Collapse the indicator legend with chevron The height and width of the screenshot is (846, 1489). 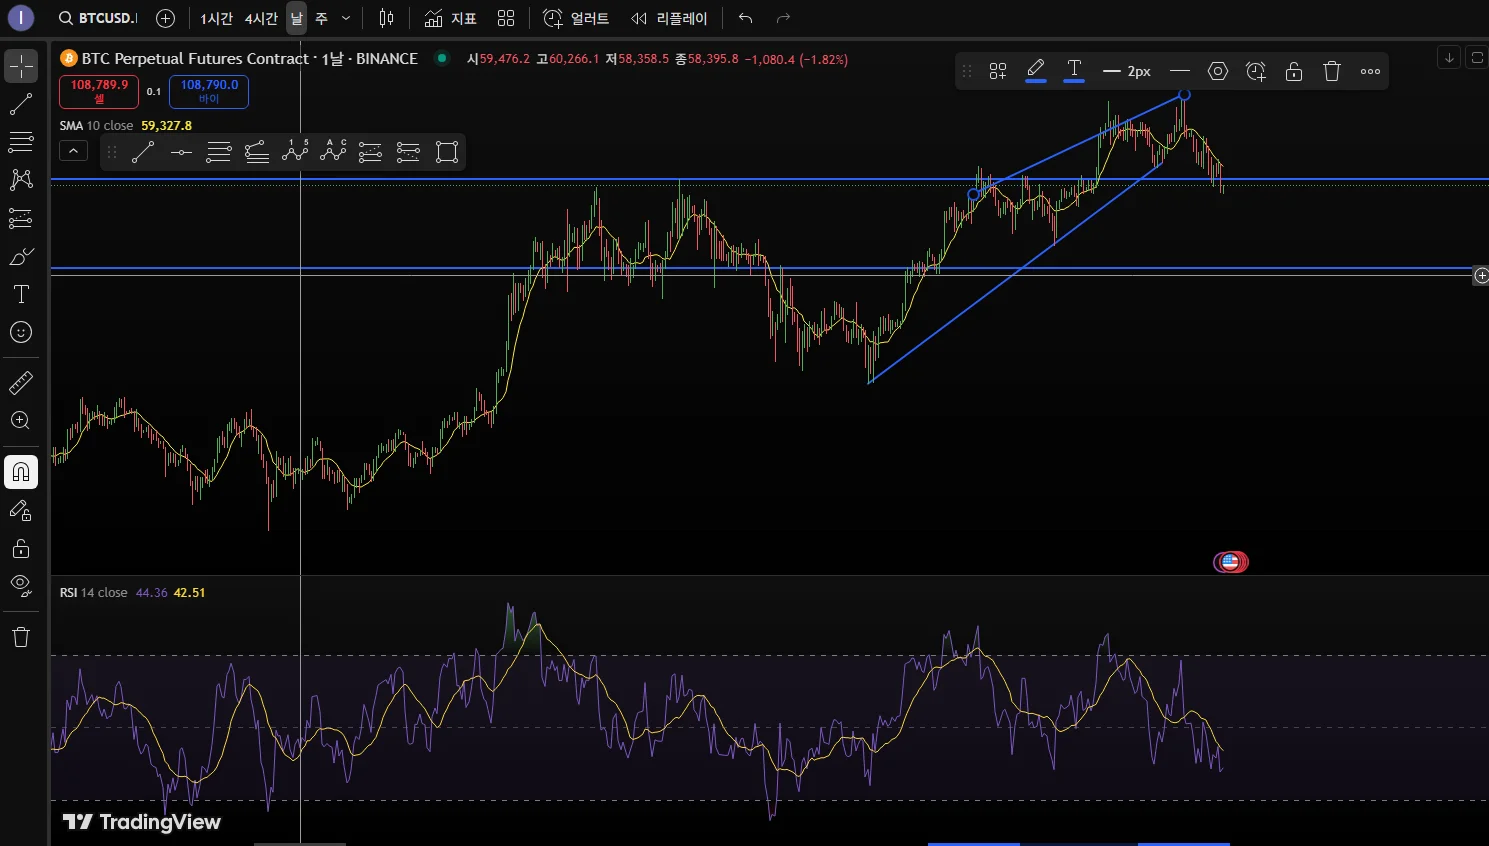(74, 151)
